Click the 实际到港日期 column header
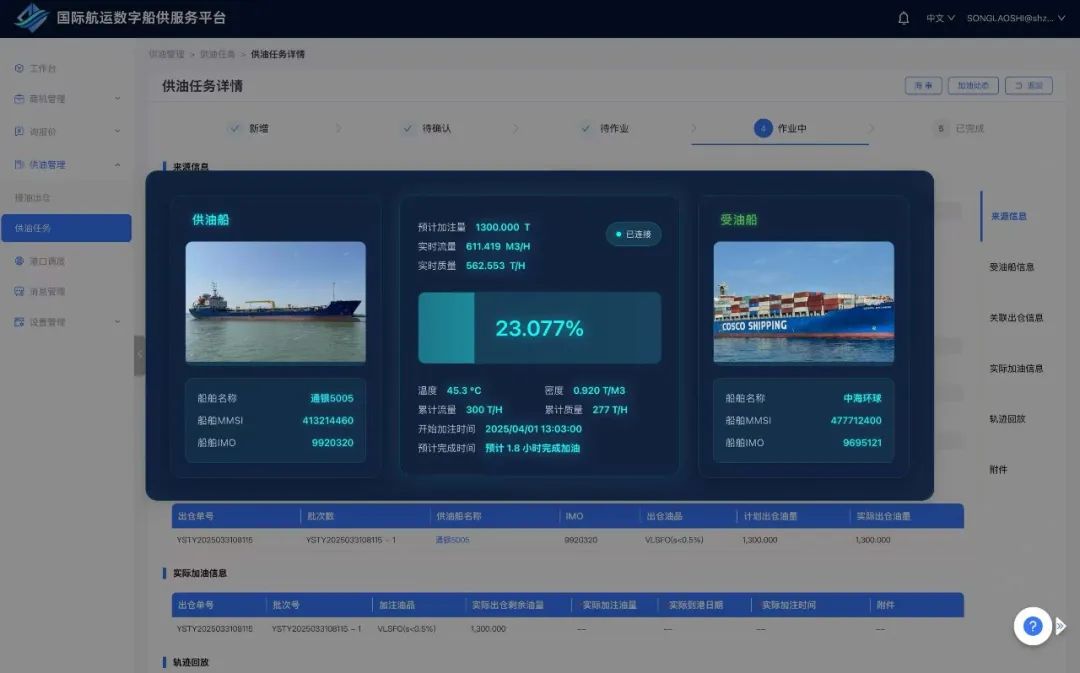This screenshot has width=1080, height=673. (696, 605)
